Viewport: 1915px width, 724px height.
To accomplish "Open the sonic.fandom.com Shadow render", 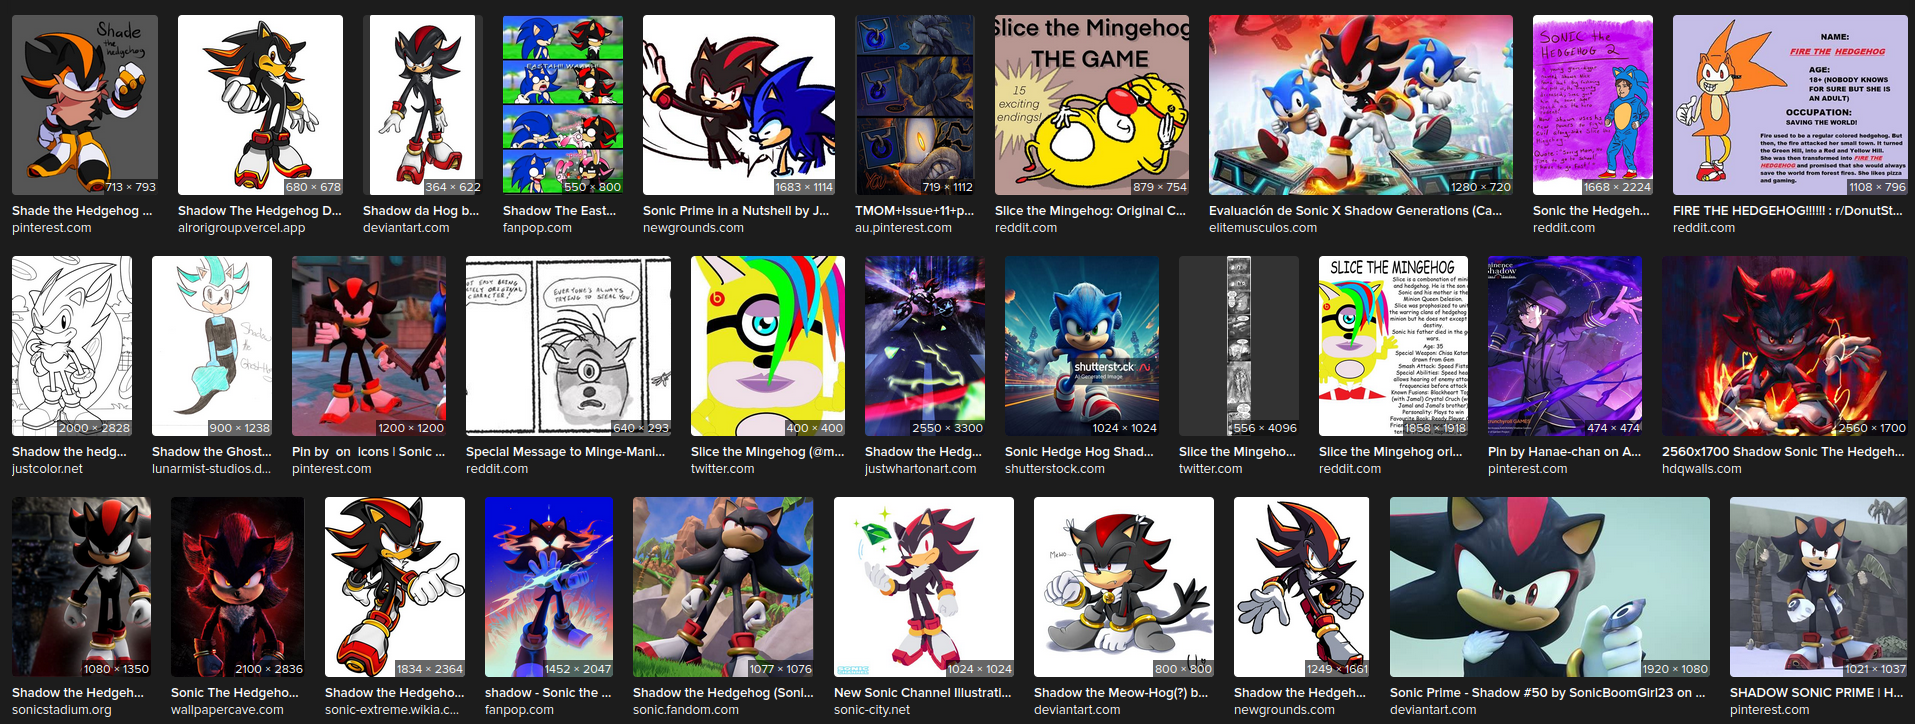I will point(723,587).
